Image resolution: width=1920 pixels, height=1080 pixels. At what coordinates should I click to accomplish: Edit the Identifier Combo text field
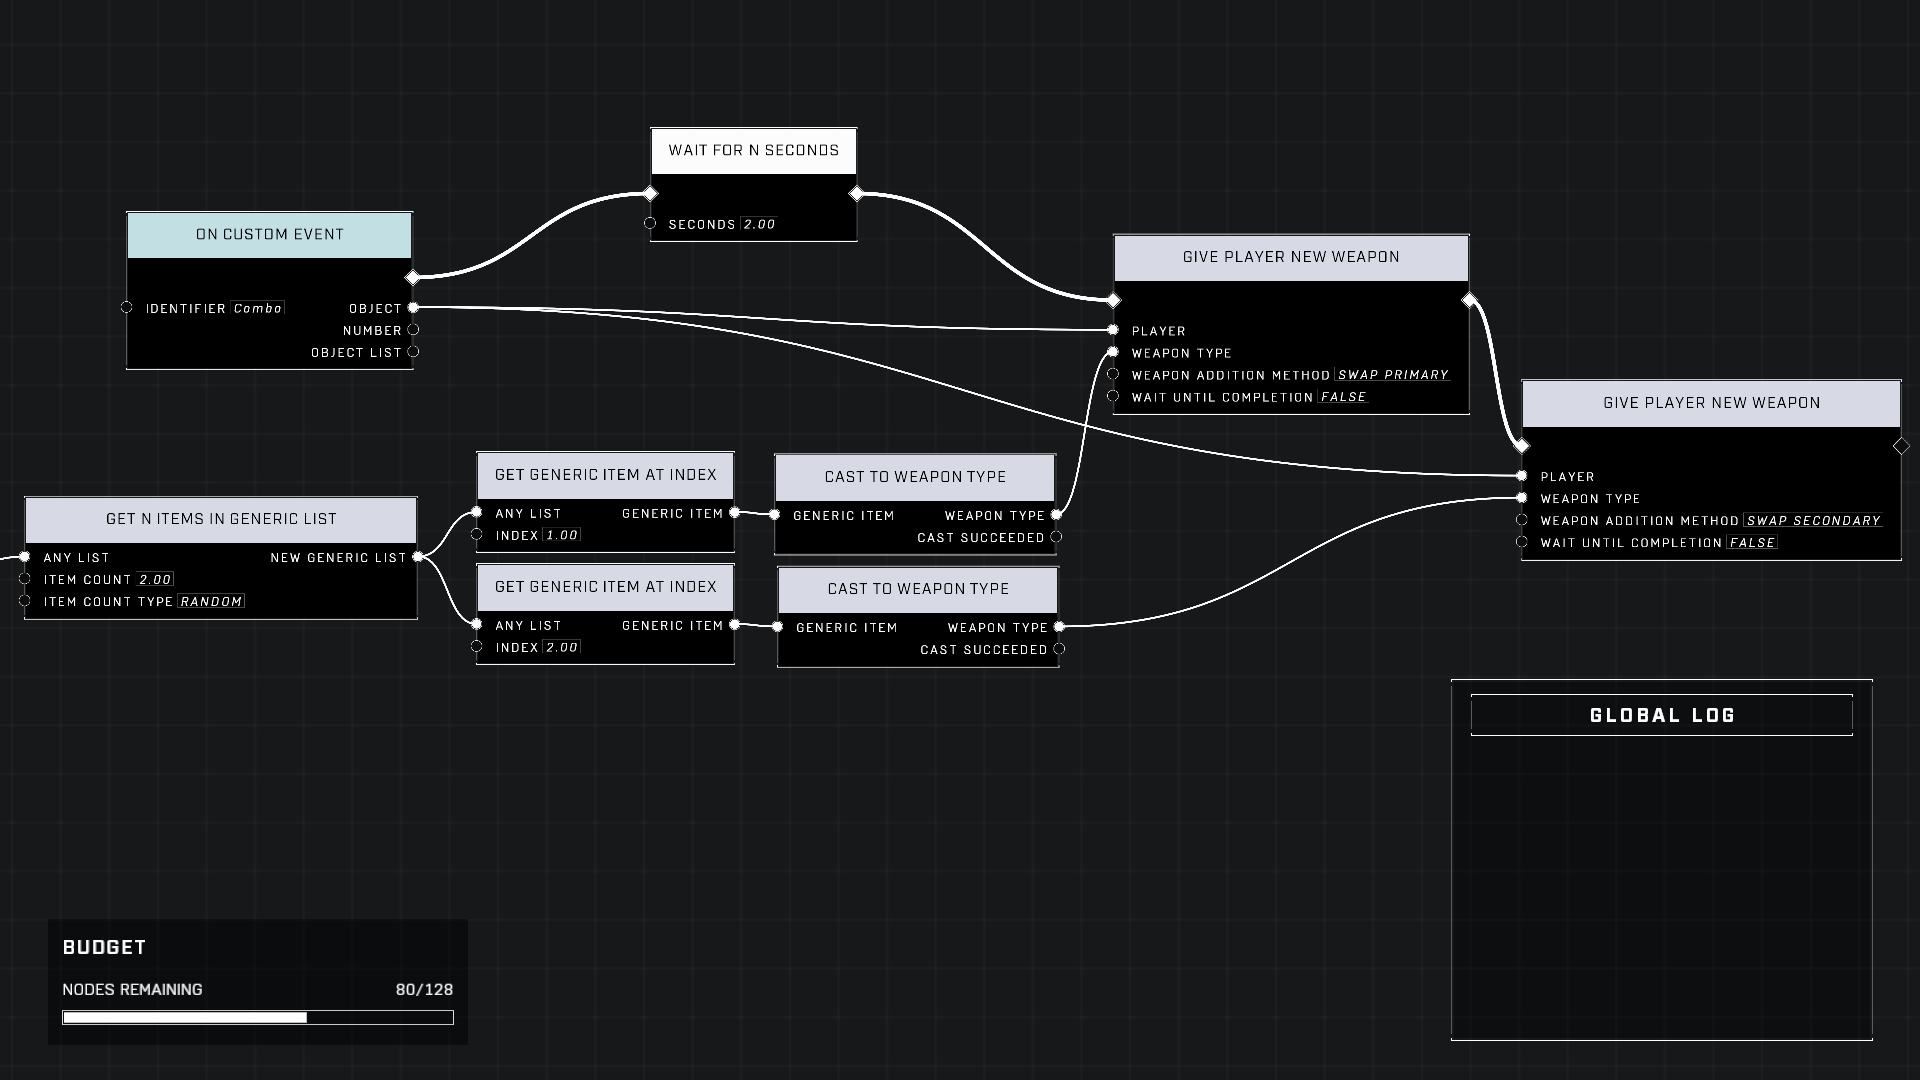coord(258,308)
